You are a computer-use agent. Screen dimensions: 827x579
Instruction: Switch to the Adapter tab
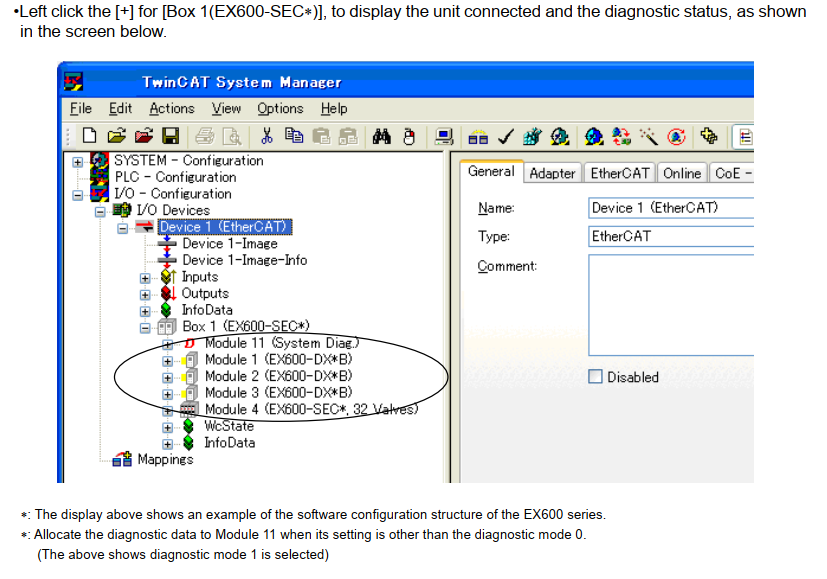click(552, 173)
